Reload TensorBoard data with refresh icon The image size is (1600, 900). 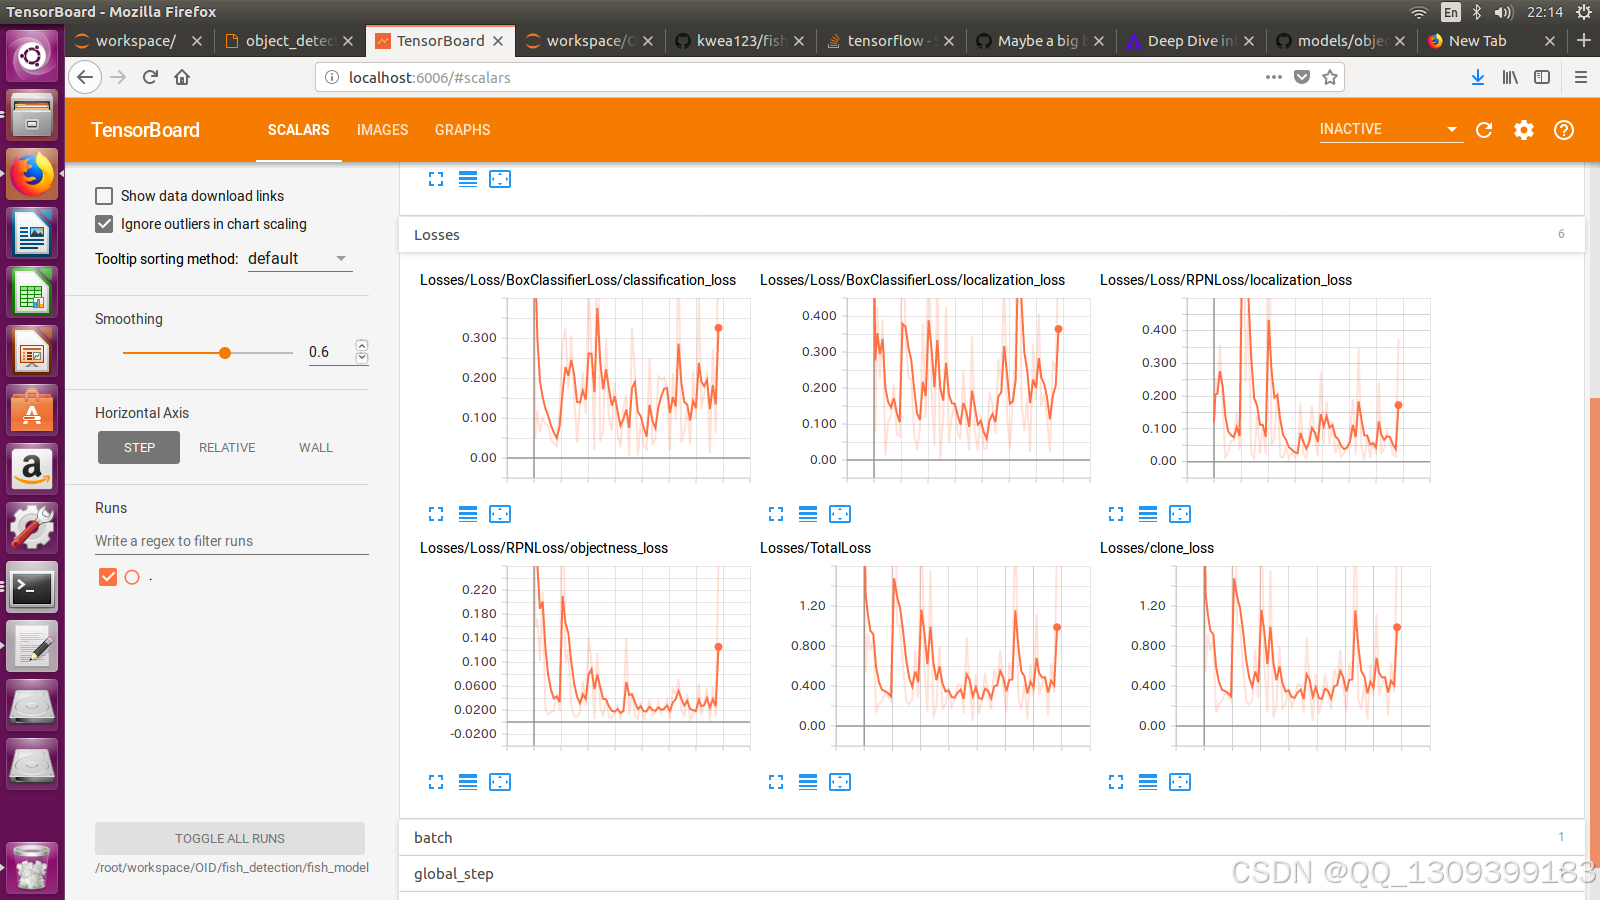pos(1484,130)
